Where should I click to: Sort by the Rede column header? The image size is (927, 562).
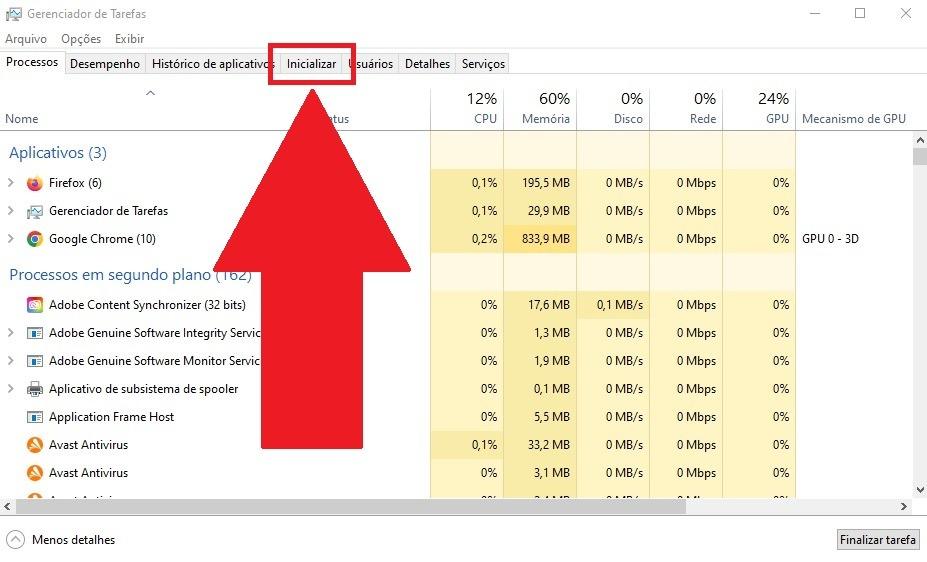click(686, 109)
